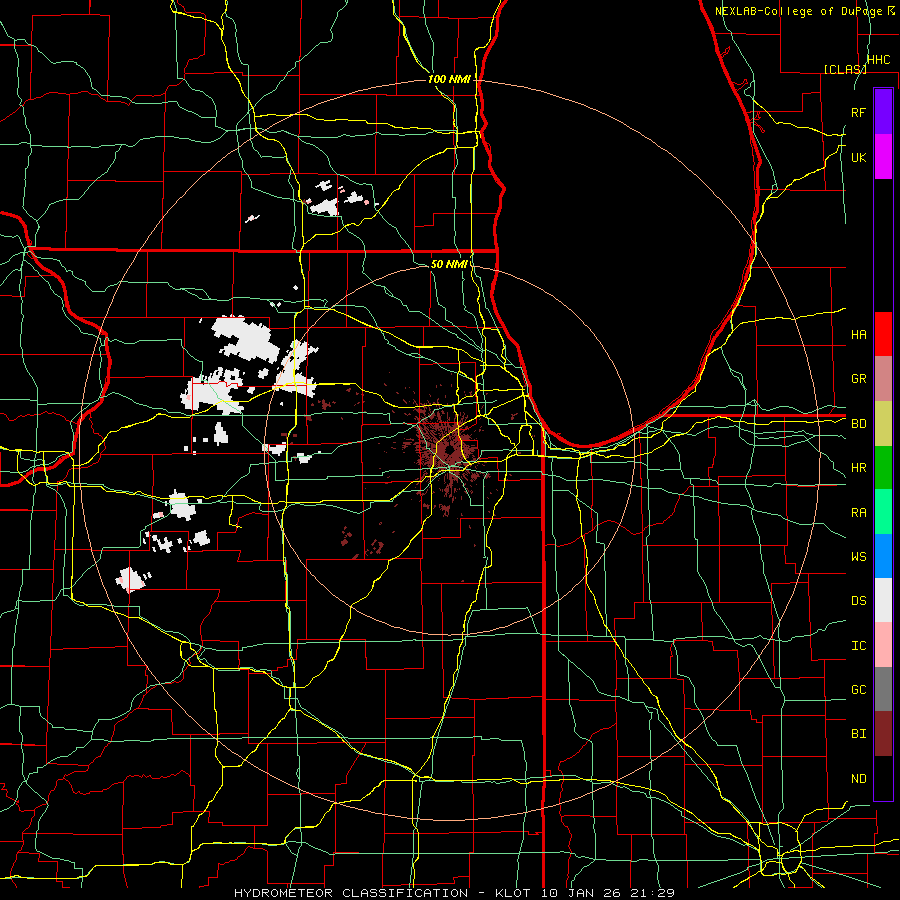Click the yellow BD legend swatch
Image resolution: width=900 pixels, height=900 pixels.
point(883,424)
